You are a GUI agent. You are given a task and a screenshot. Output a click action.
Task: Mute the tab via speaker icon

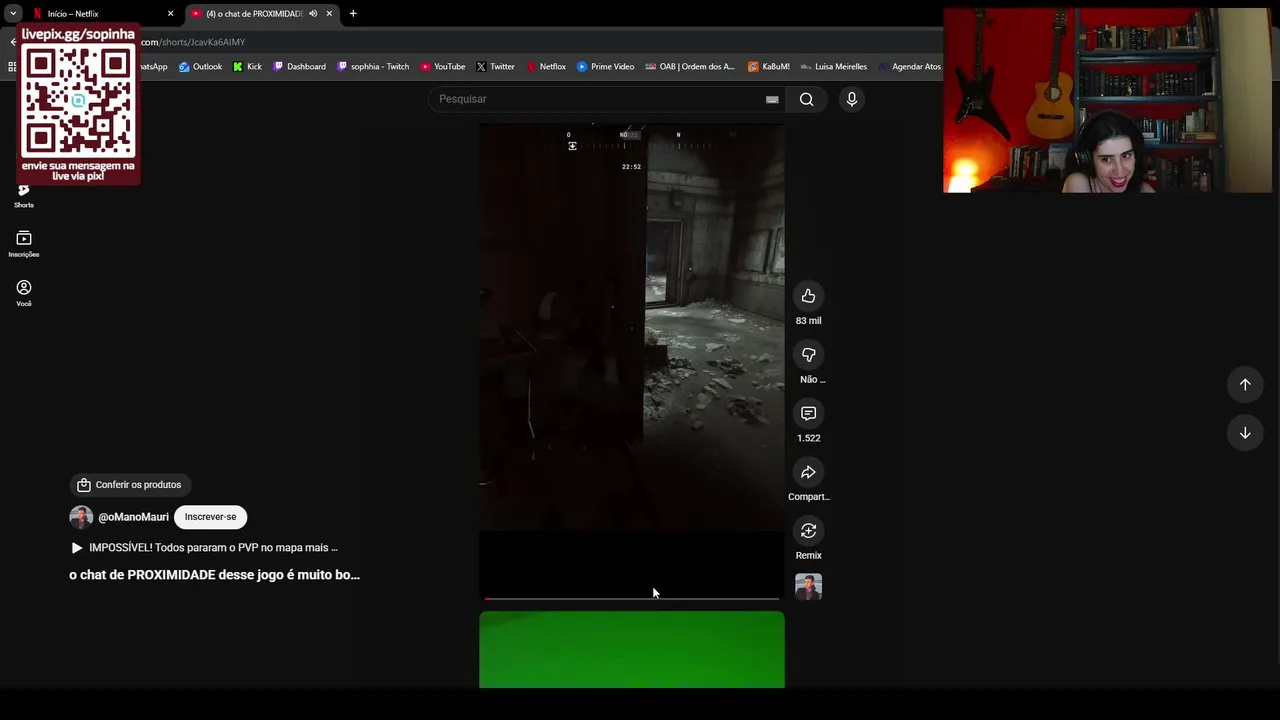point(313,14)
